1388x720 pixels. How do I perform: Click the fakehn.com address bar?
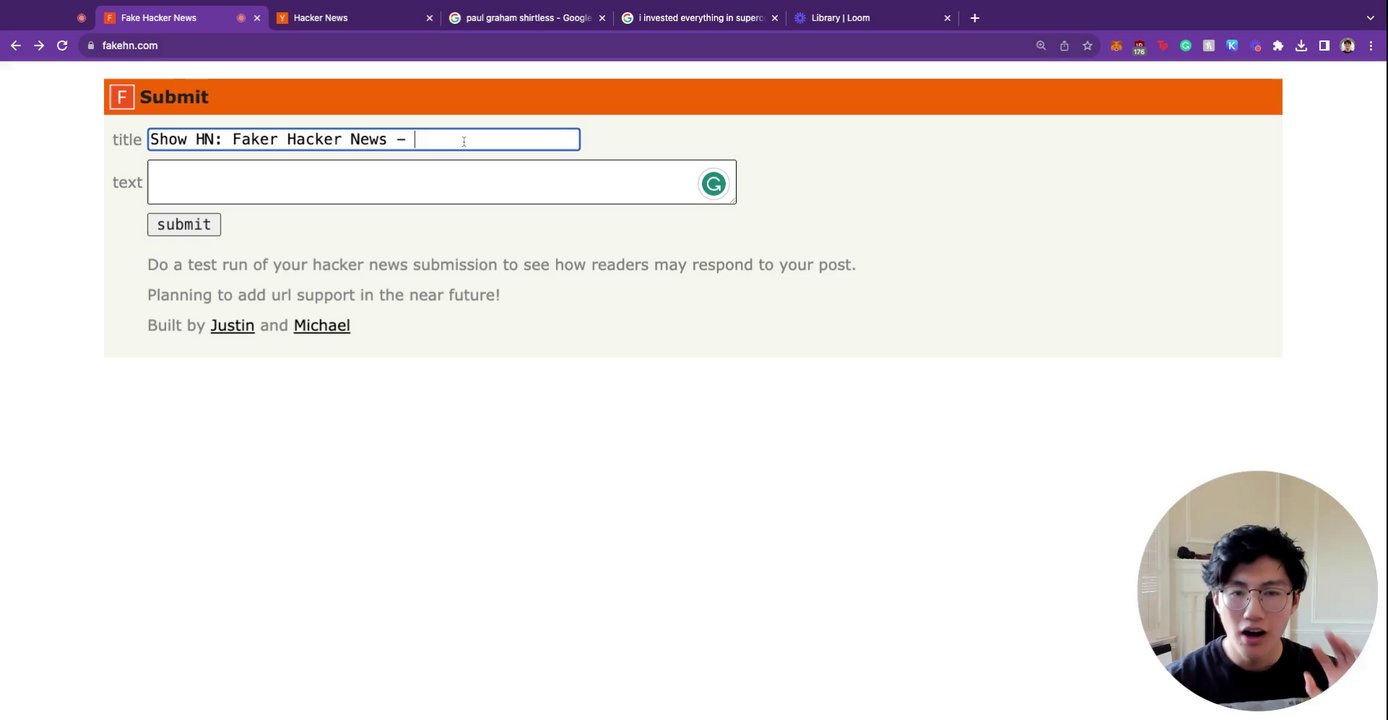point(560,45)
